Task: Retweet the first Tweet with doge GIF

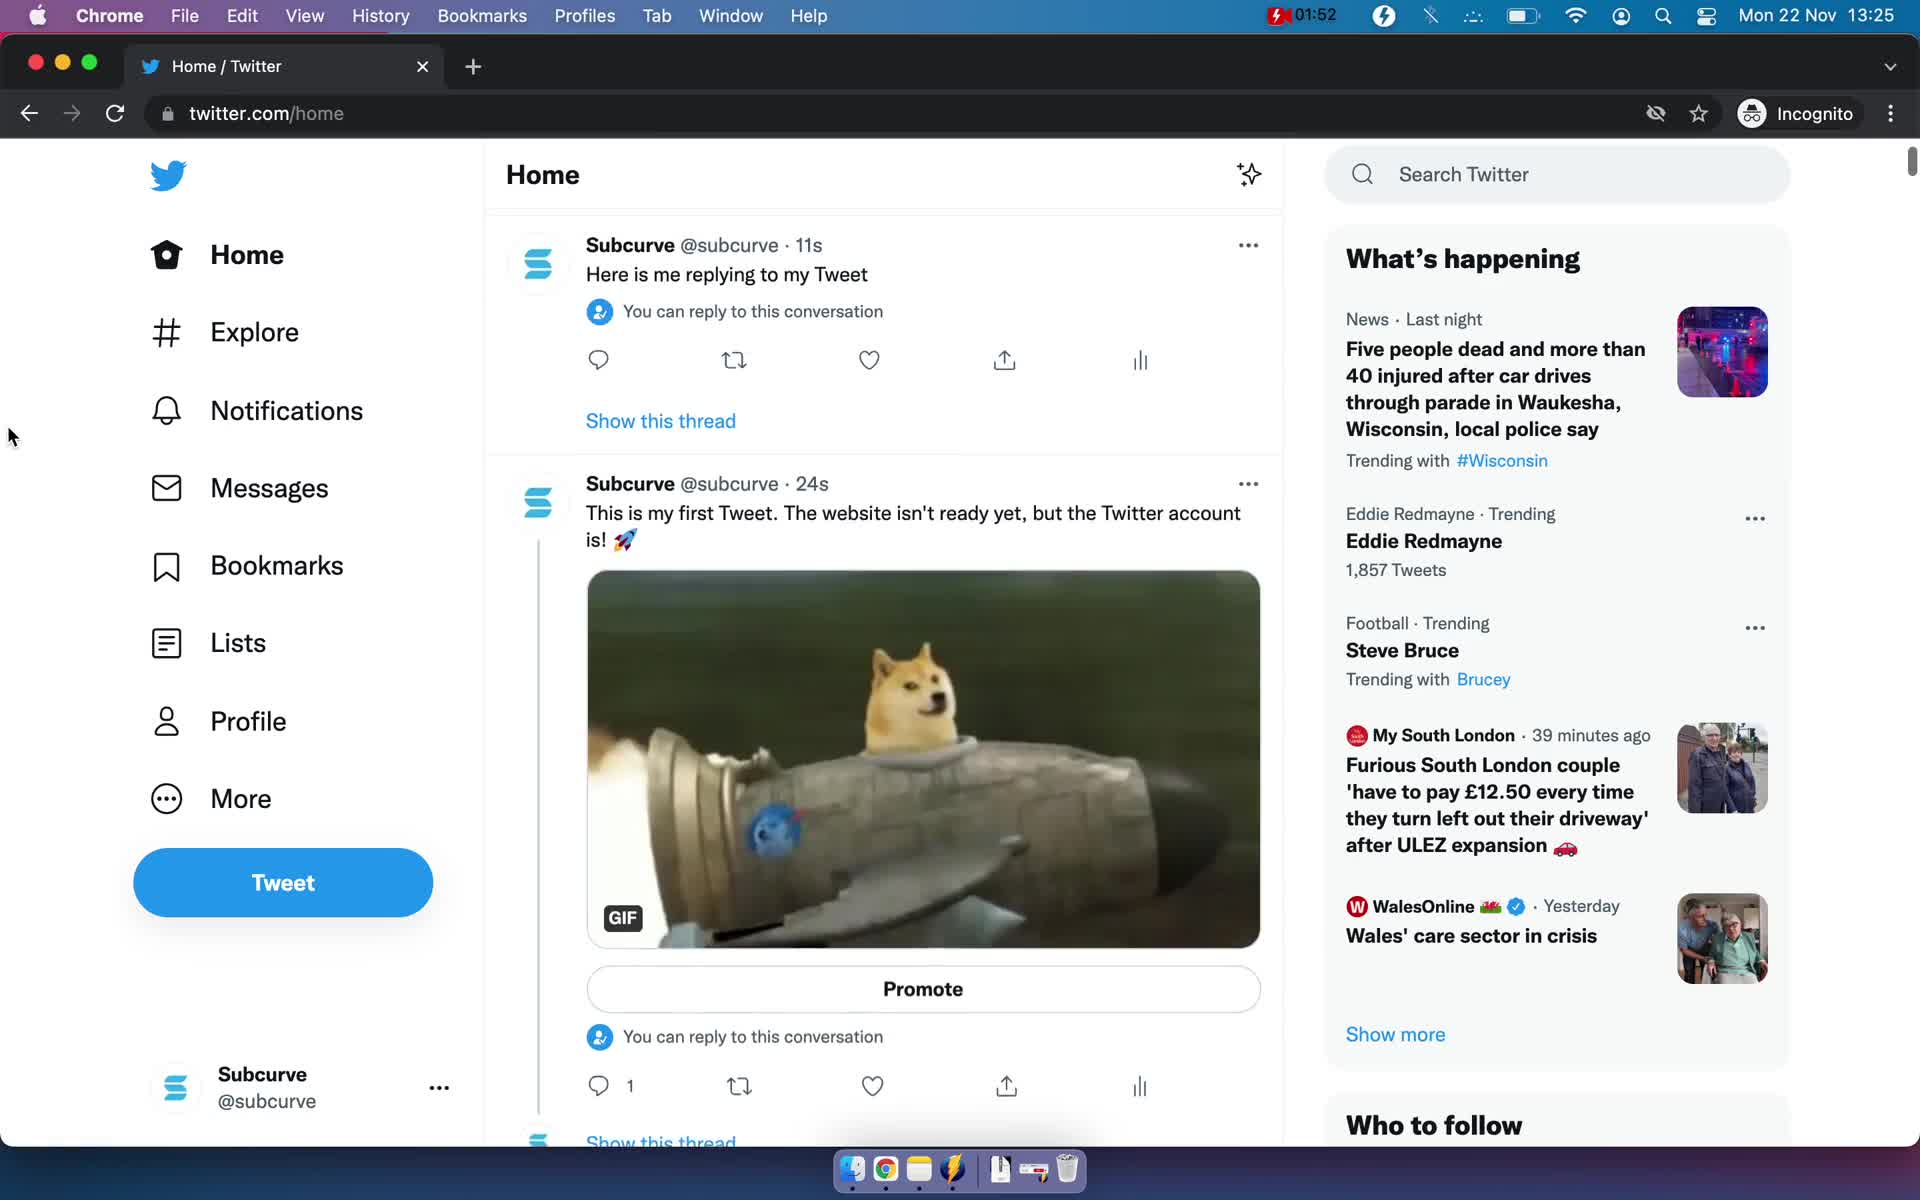Action: (739, 1086)
